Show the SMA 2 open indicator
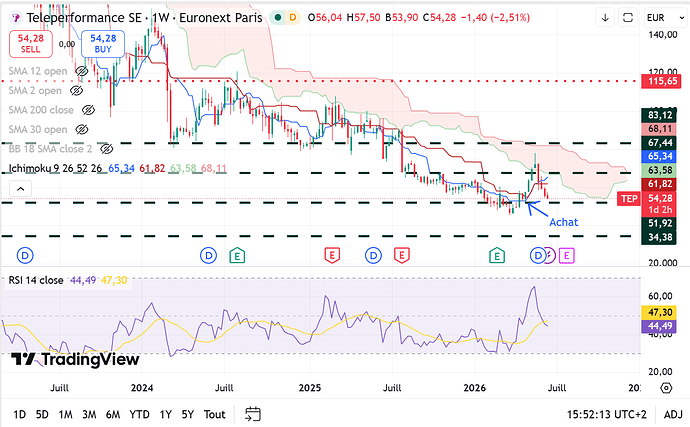 76,91
